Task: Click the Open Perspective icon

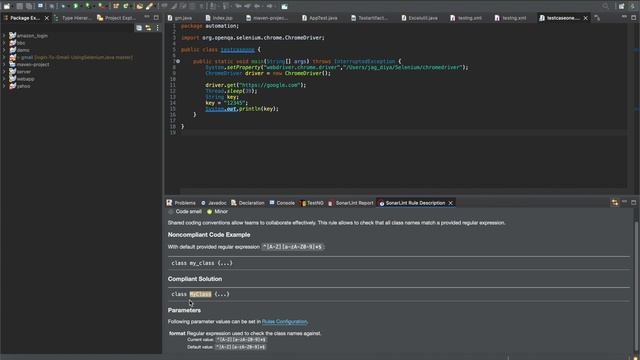Action: click(x=621, y=6)
